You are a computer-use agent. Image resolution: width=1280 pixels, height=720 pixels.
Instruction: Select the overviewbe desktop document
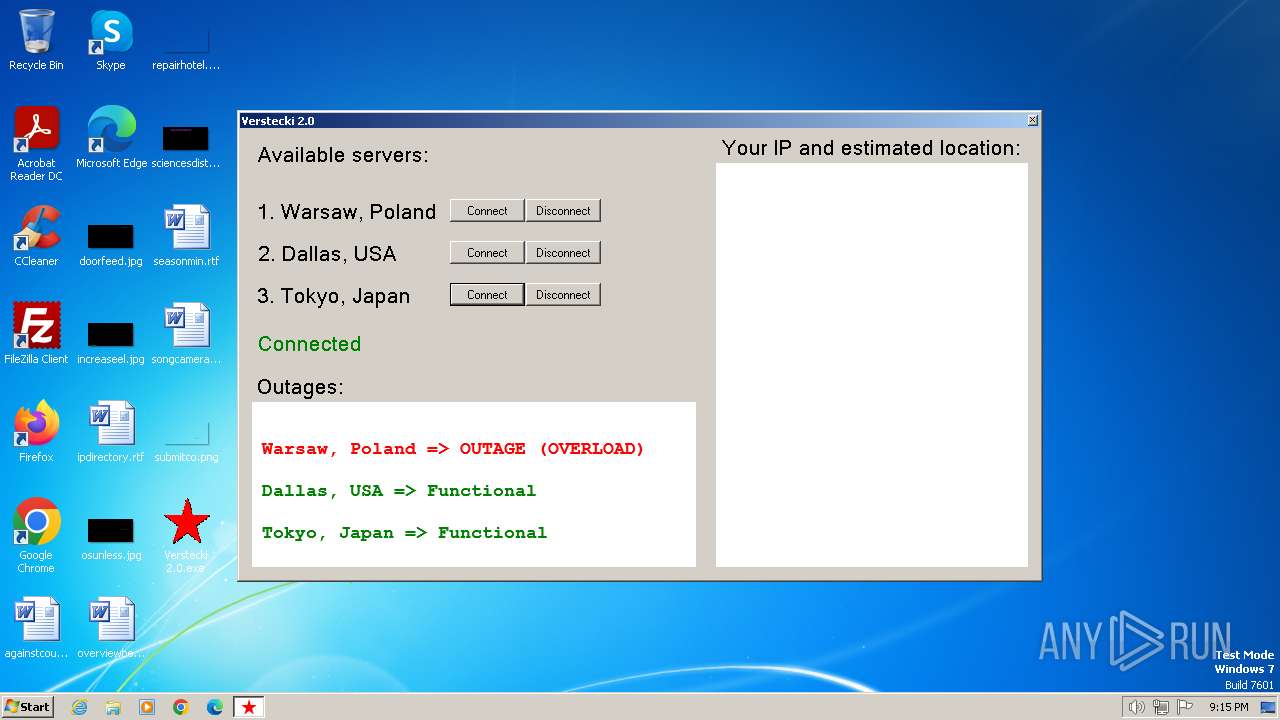point(111,628)
